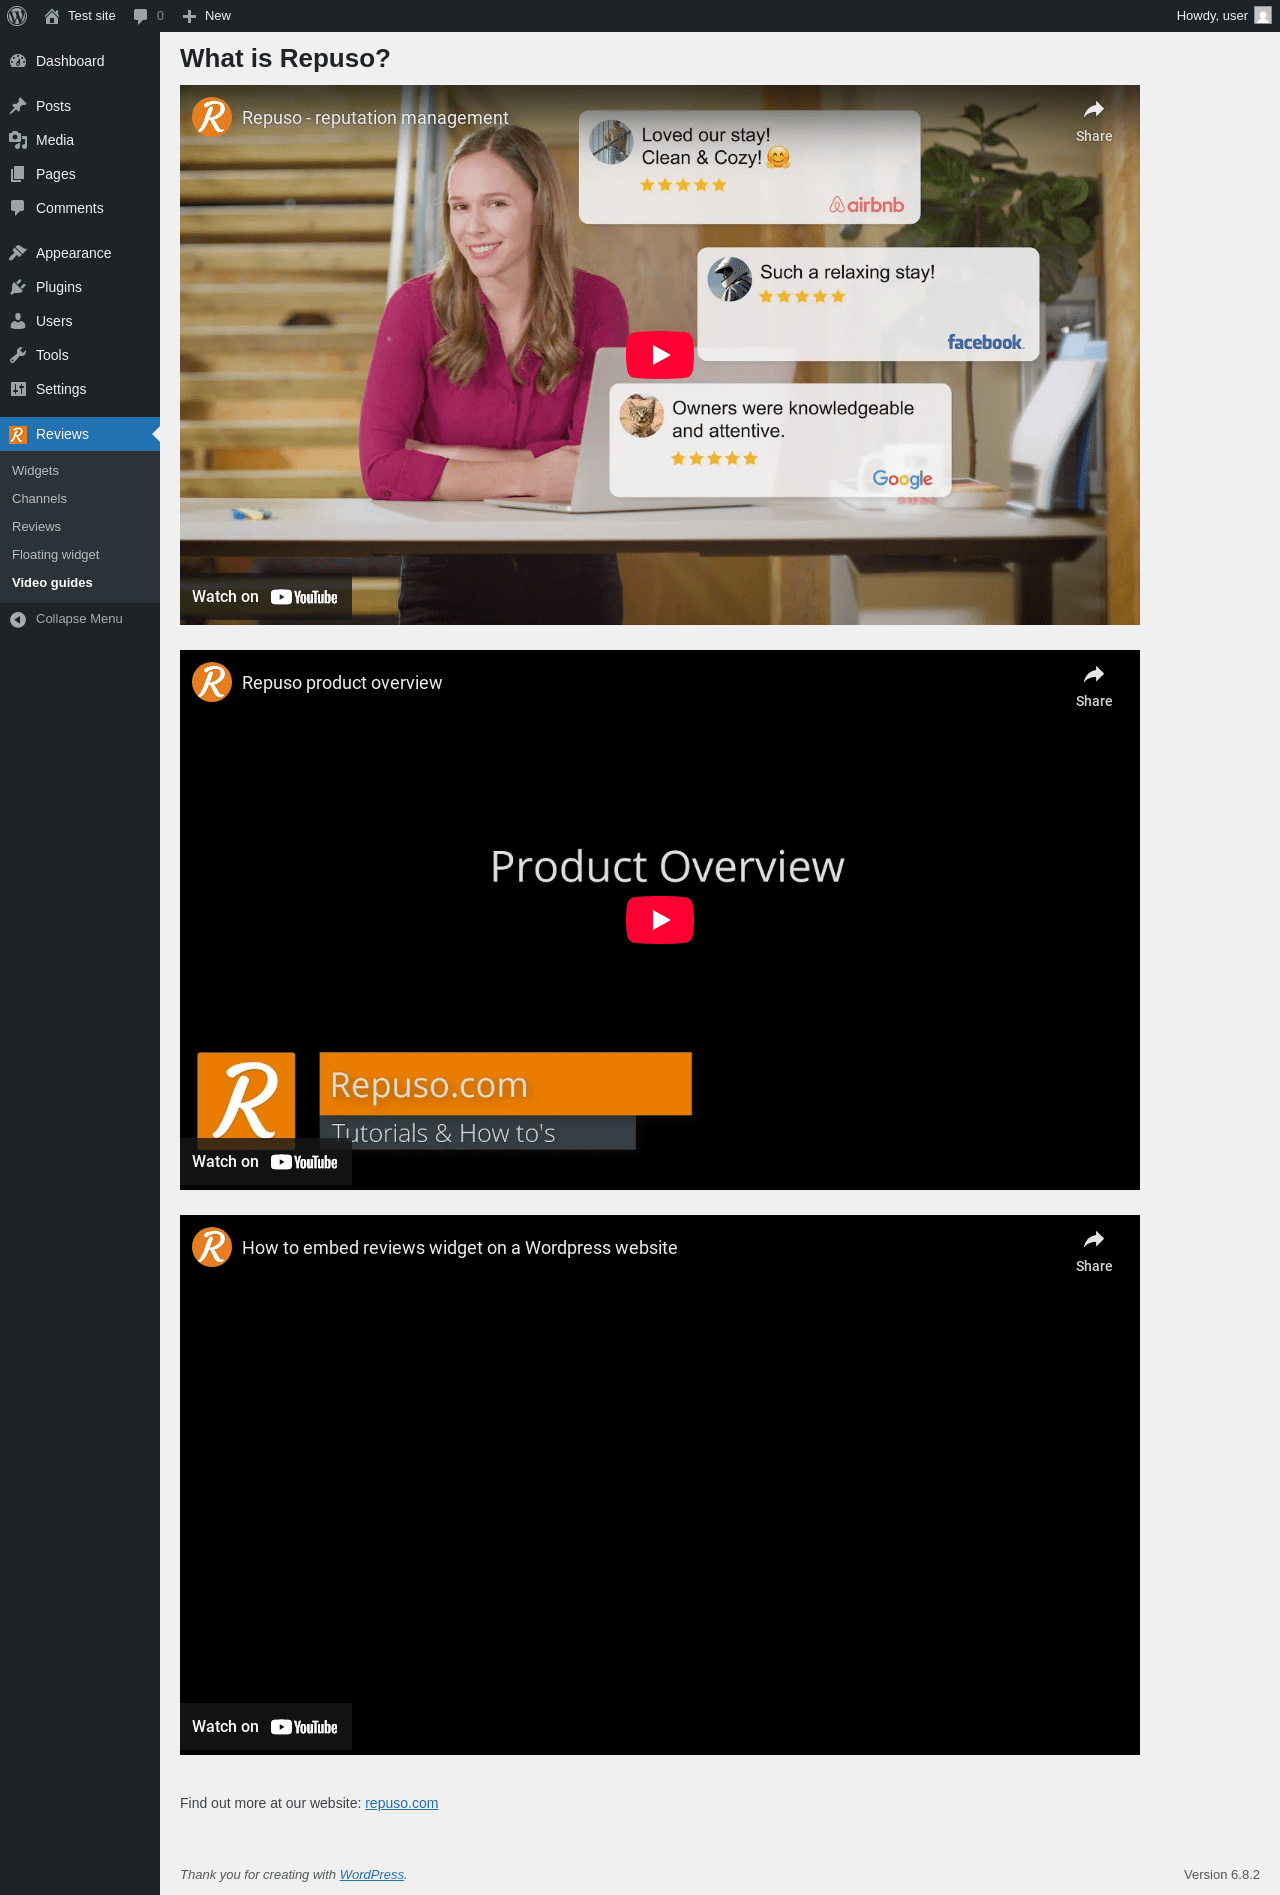Click Repuso channel logo on first video
The width and height of the screenshot is (1280, 1895).
tap(212, 117)
